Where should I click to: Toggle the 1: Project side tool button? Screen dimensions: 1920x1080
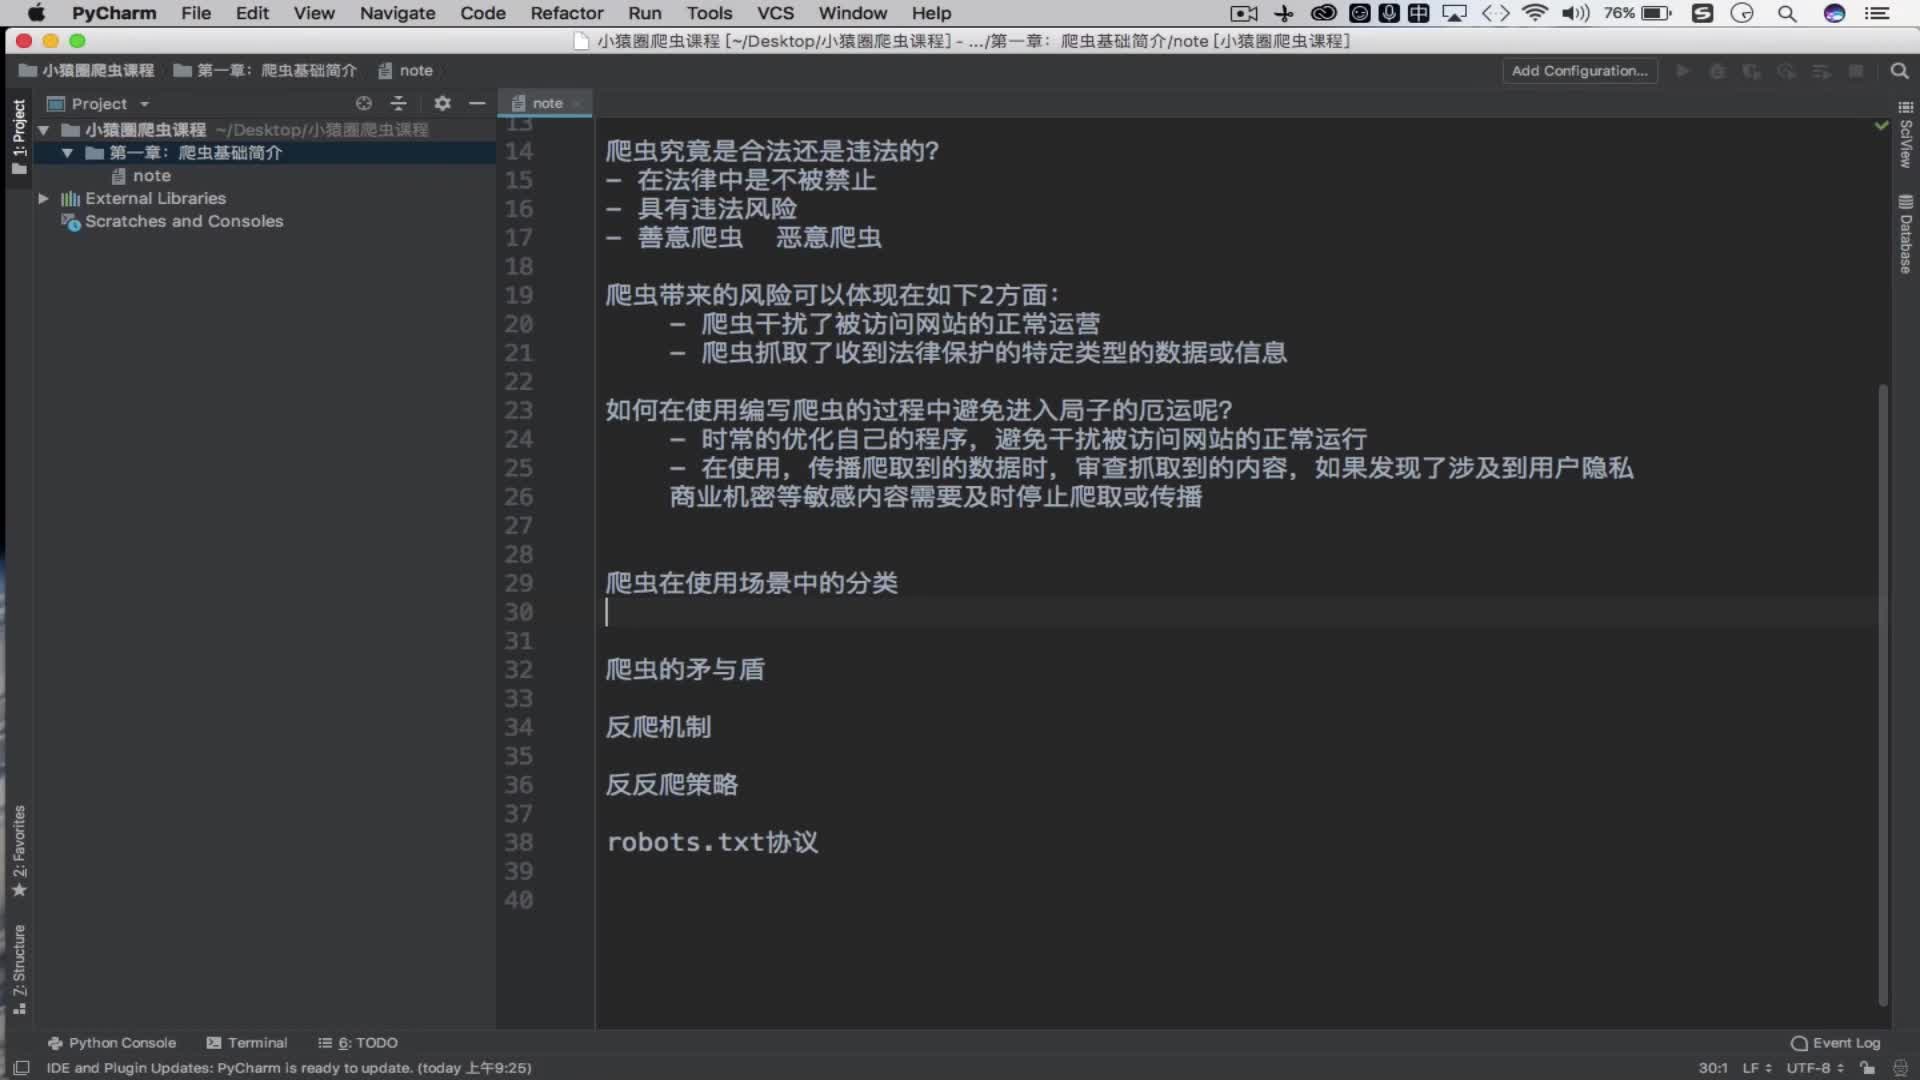click(x=19, y=136)
